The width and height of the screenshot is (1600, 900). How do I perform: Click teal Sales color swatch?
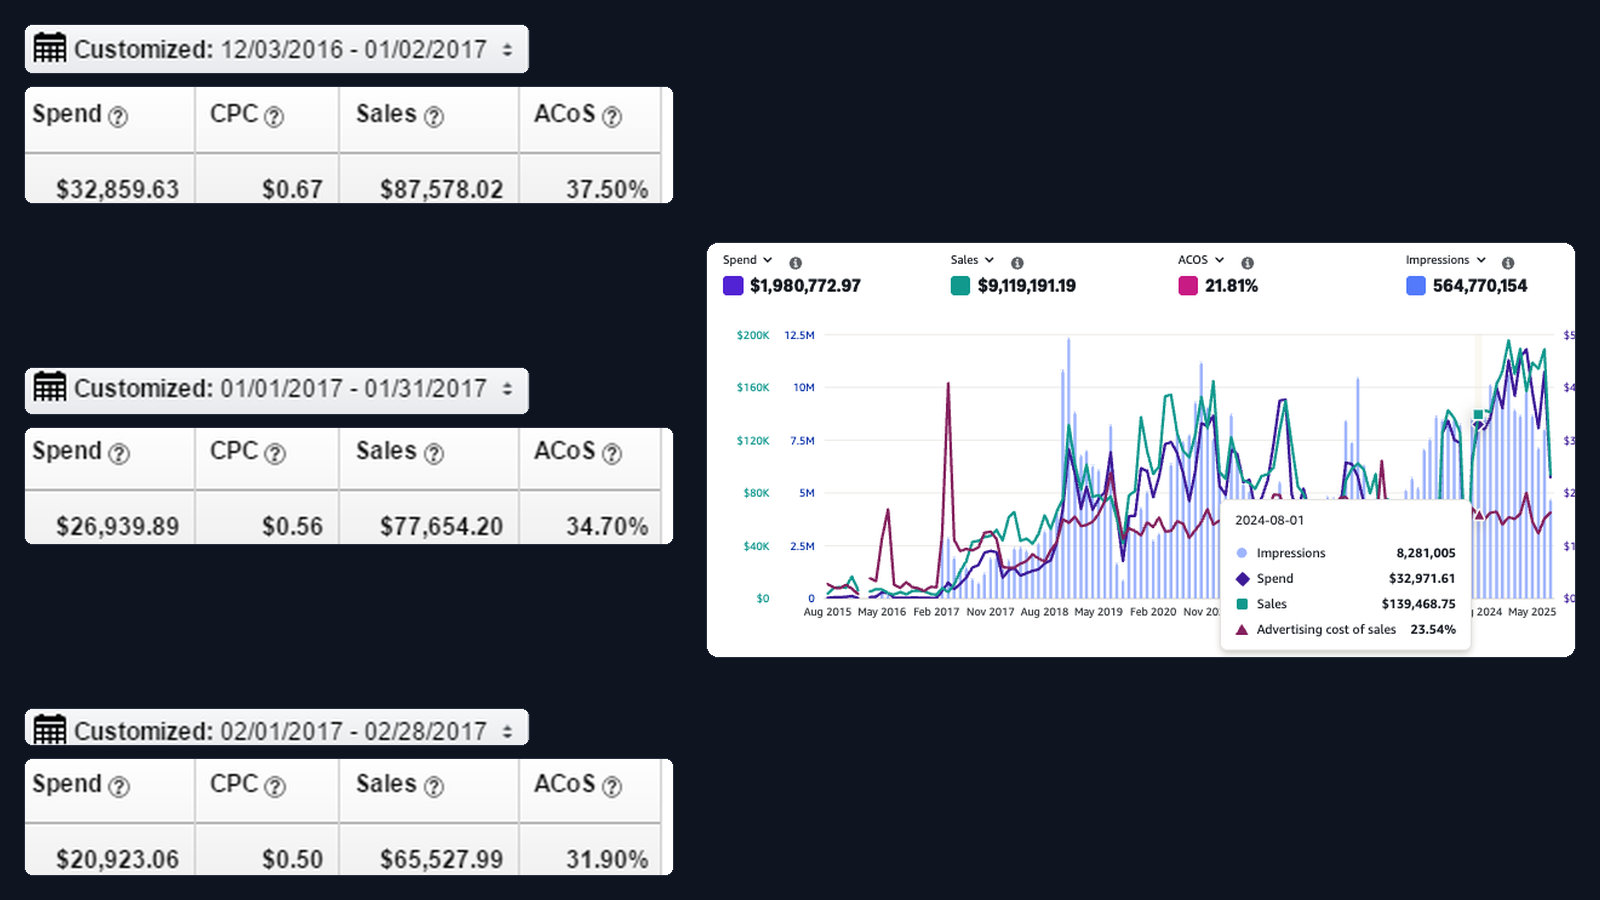960,286
